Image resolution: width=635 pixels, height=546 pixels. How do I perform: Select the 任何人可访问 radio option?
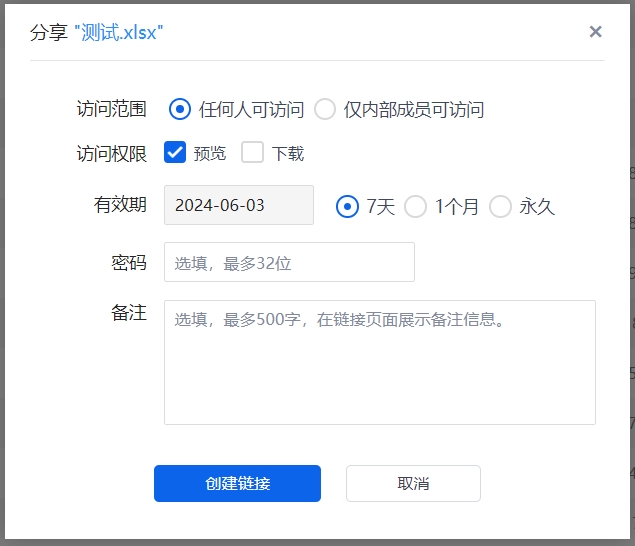pos(180,109)
